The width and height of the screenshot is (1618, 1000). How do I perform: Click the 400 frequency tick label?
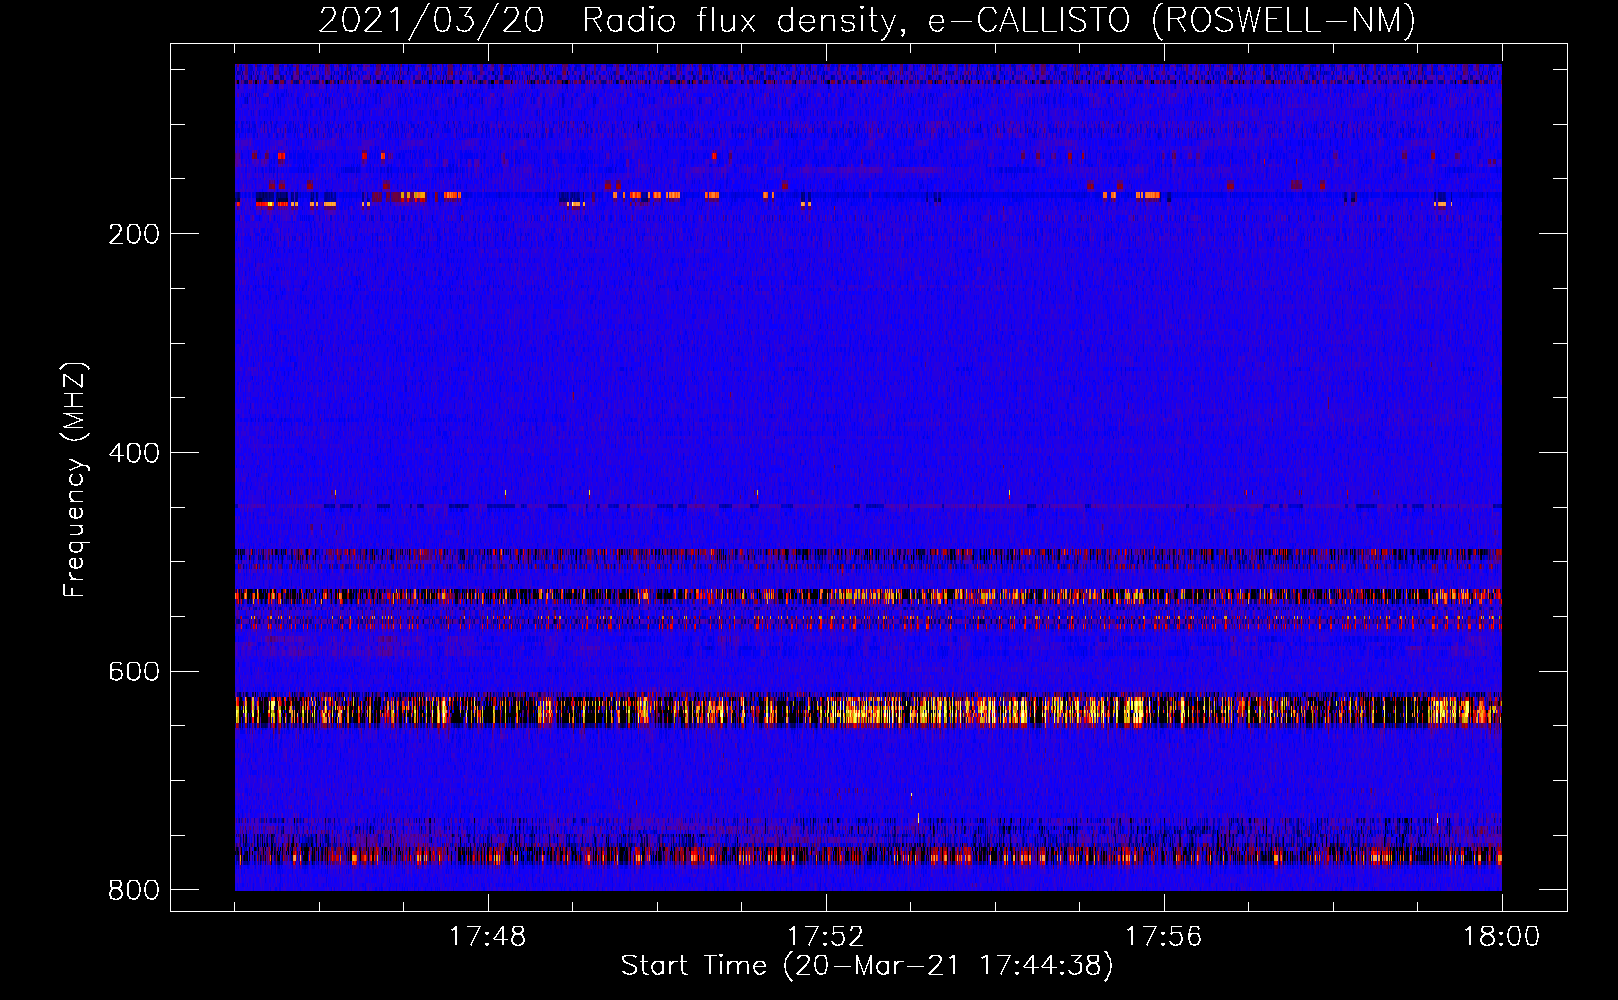pos(134,453)
